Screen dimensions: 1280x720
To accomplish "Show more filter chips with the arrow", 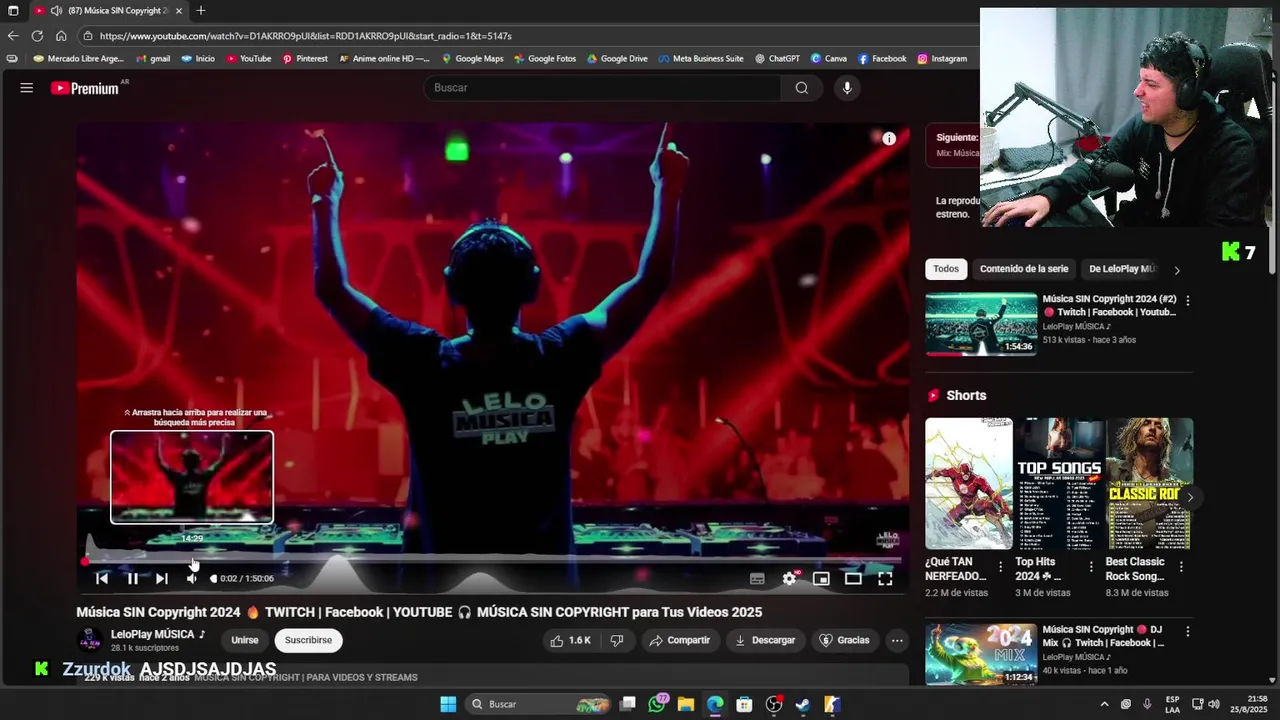I will [x=1177, y=270].
